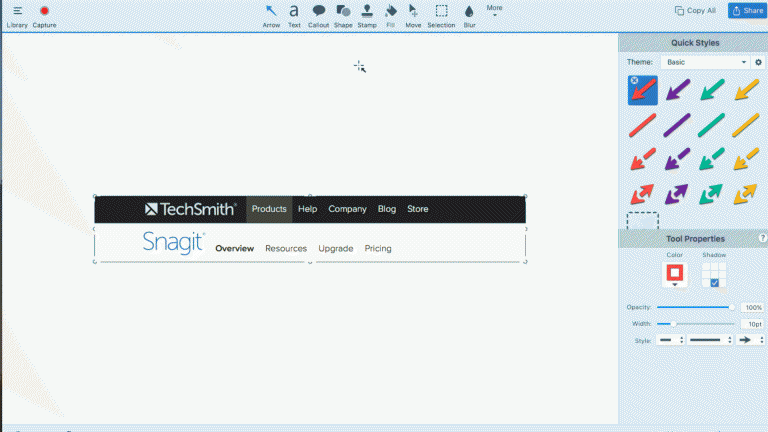The width and height of the screenshot is (768, 432).
Task: Click the Share button
Action: (747, 10)
